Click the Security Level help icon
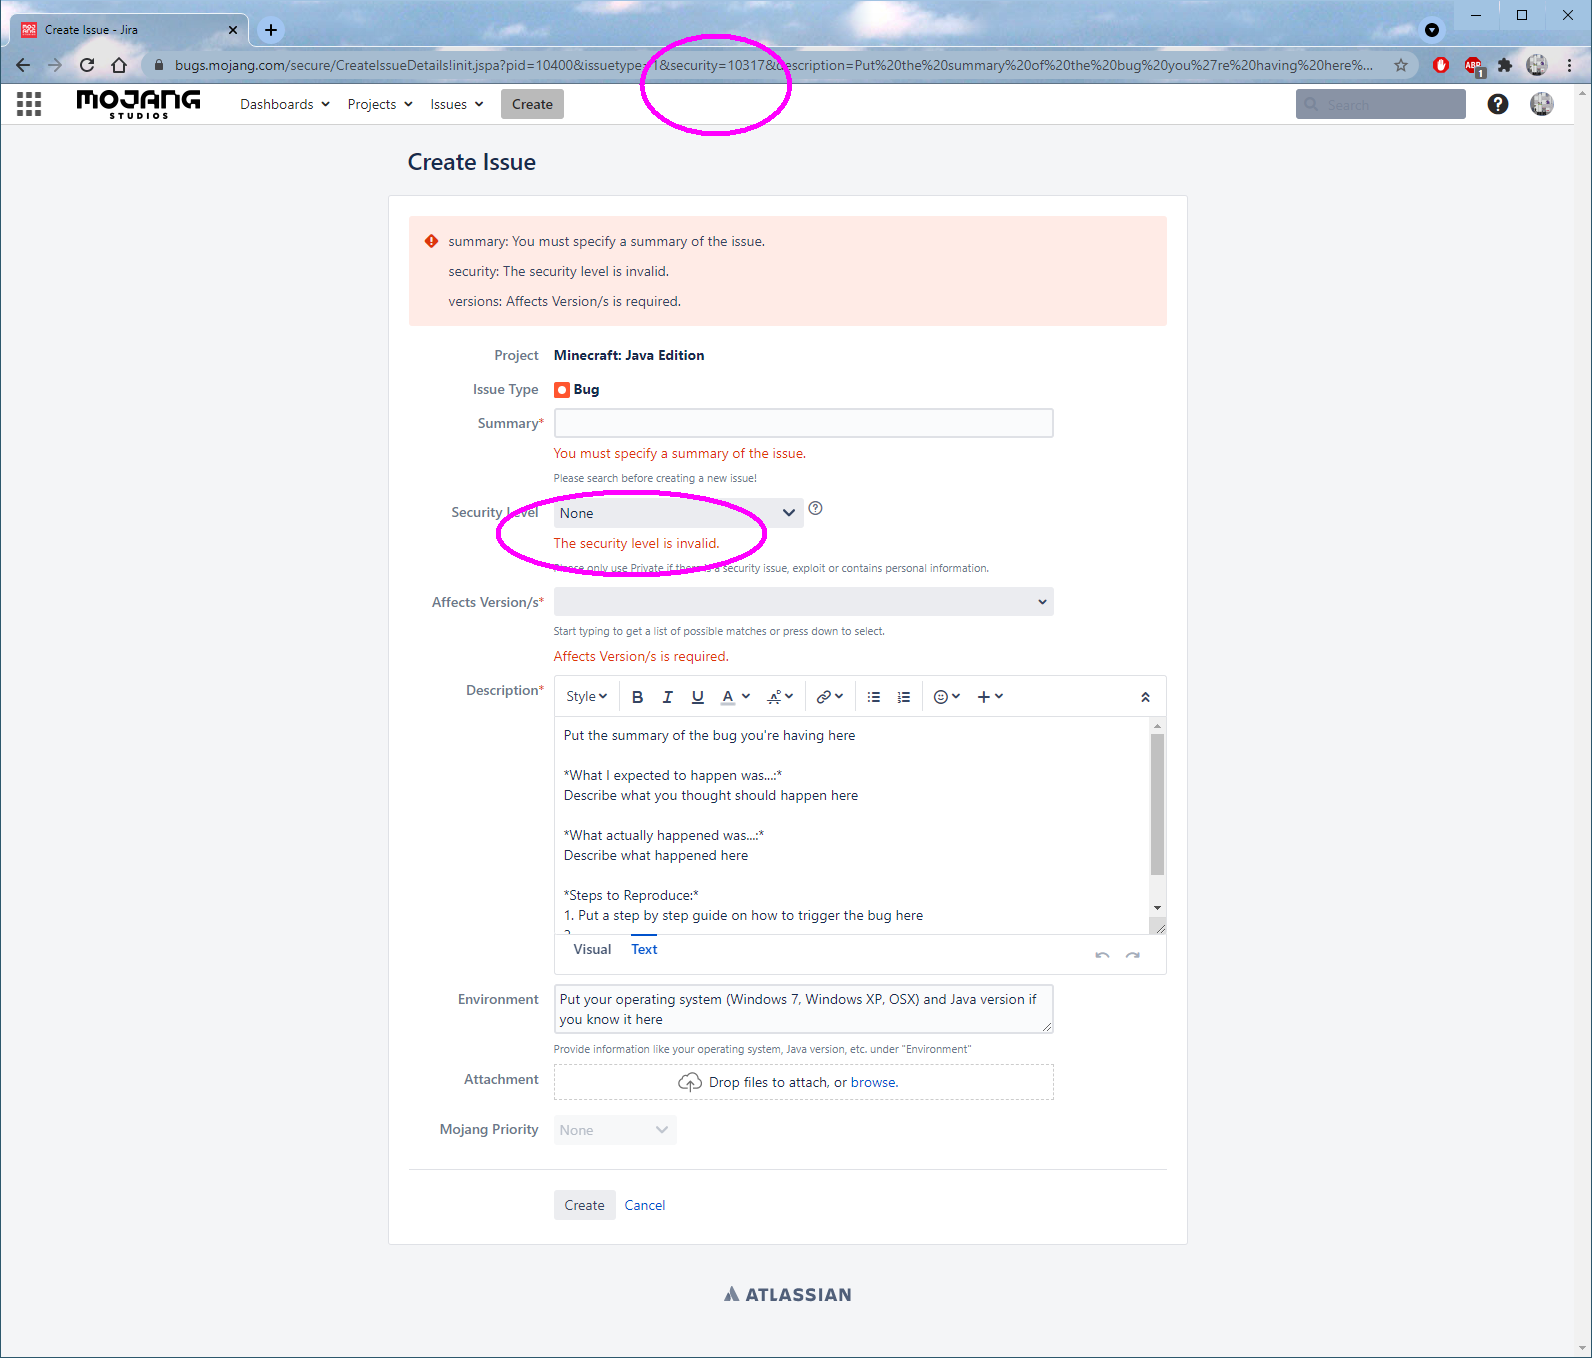This screenshot has width=1592, height=1358. click(816, 508)
